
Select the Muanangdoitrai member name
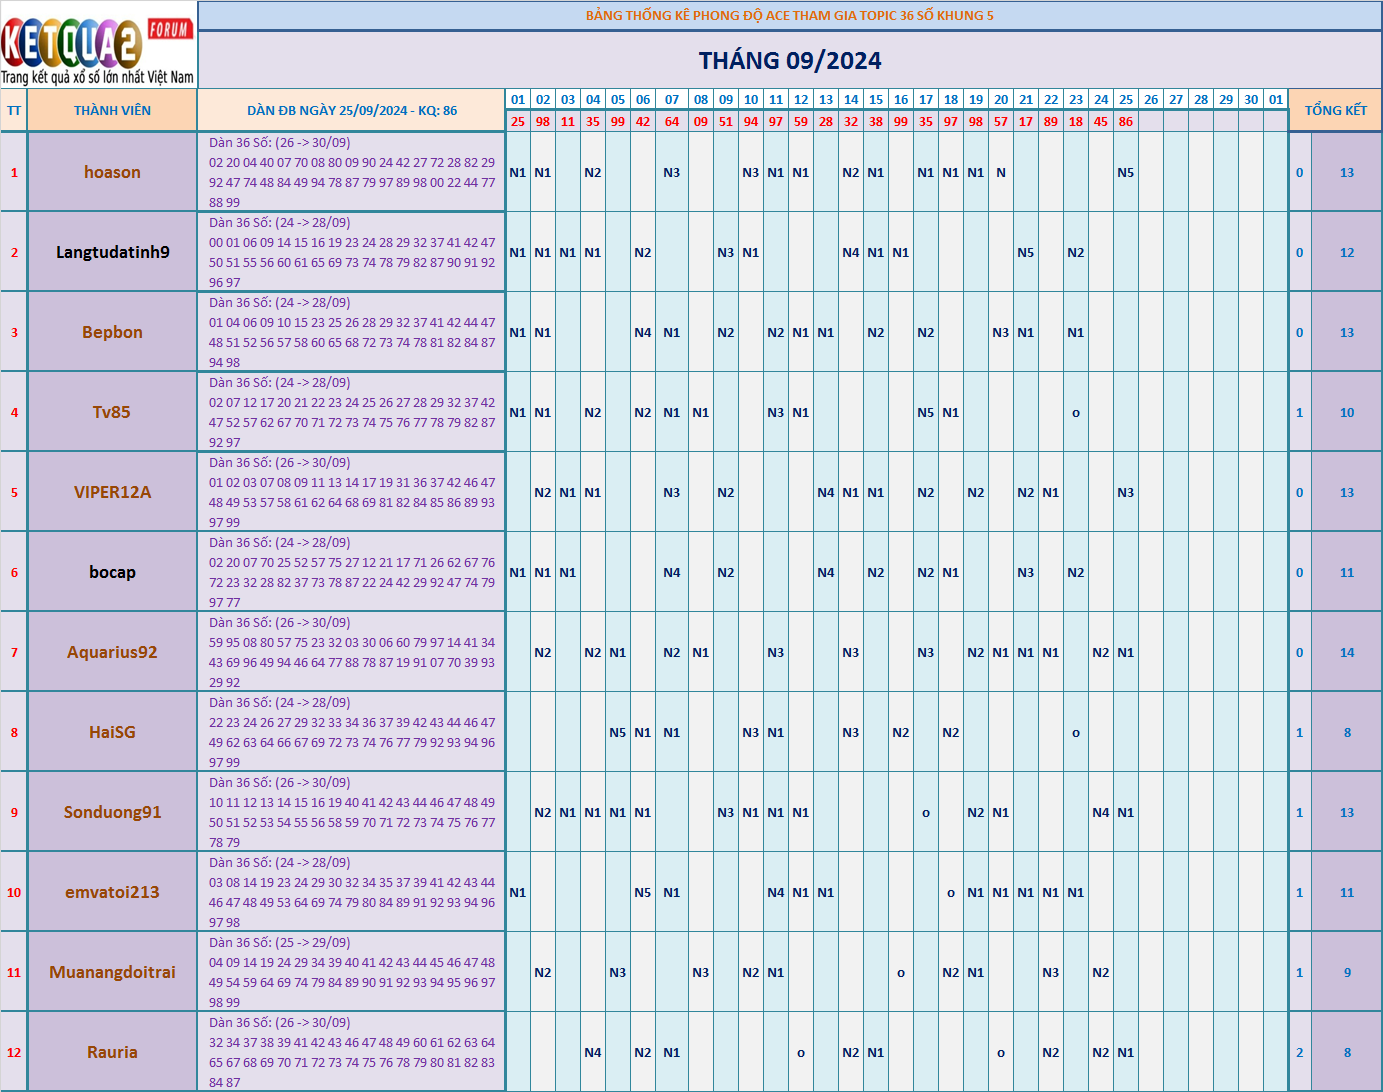(x=112, y=972)
